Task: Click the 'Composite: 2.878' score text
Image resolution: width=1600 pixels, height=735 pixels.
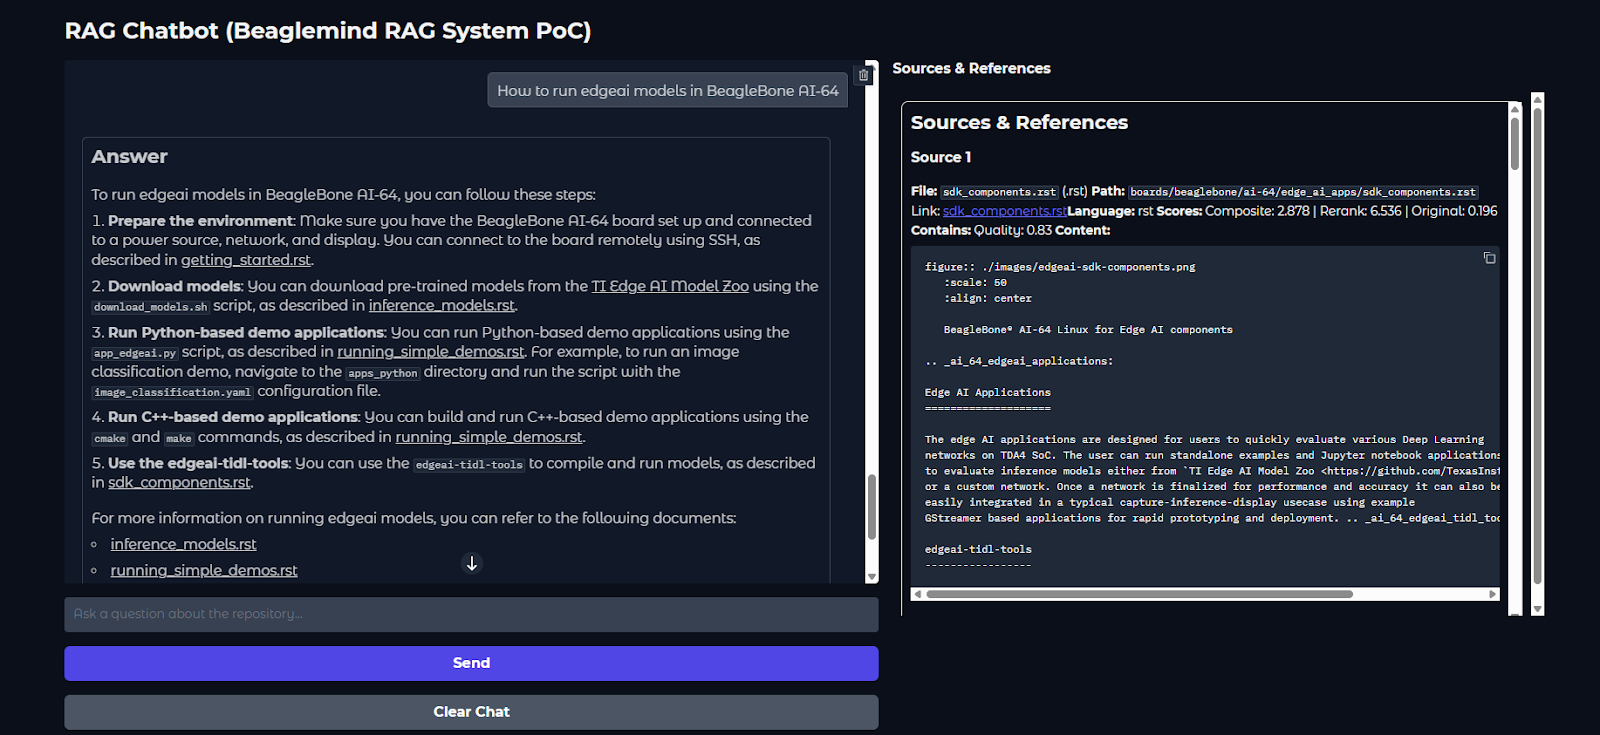Action: point(1257,211)
